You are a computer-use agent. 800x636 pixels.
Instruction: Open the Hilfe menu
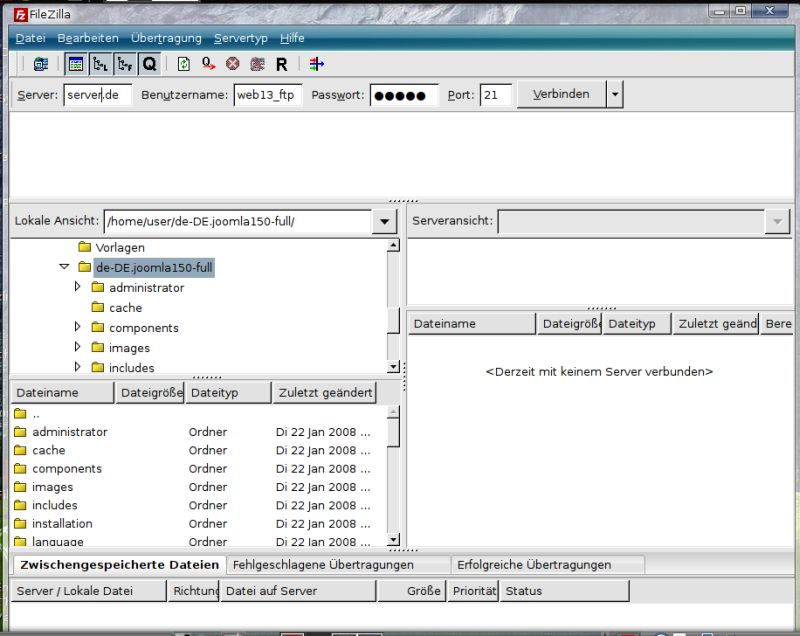tap(292, 38)
